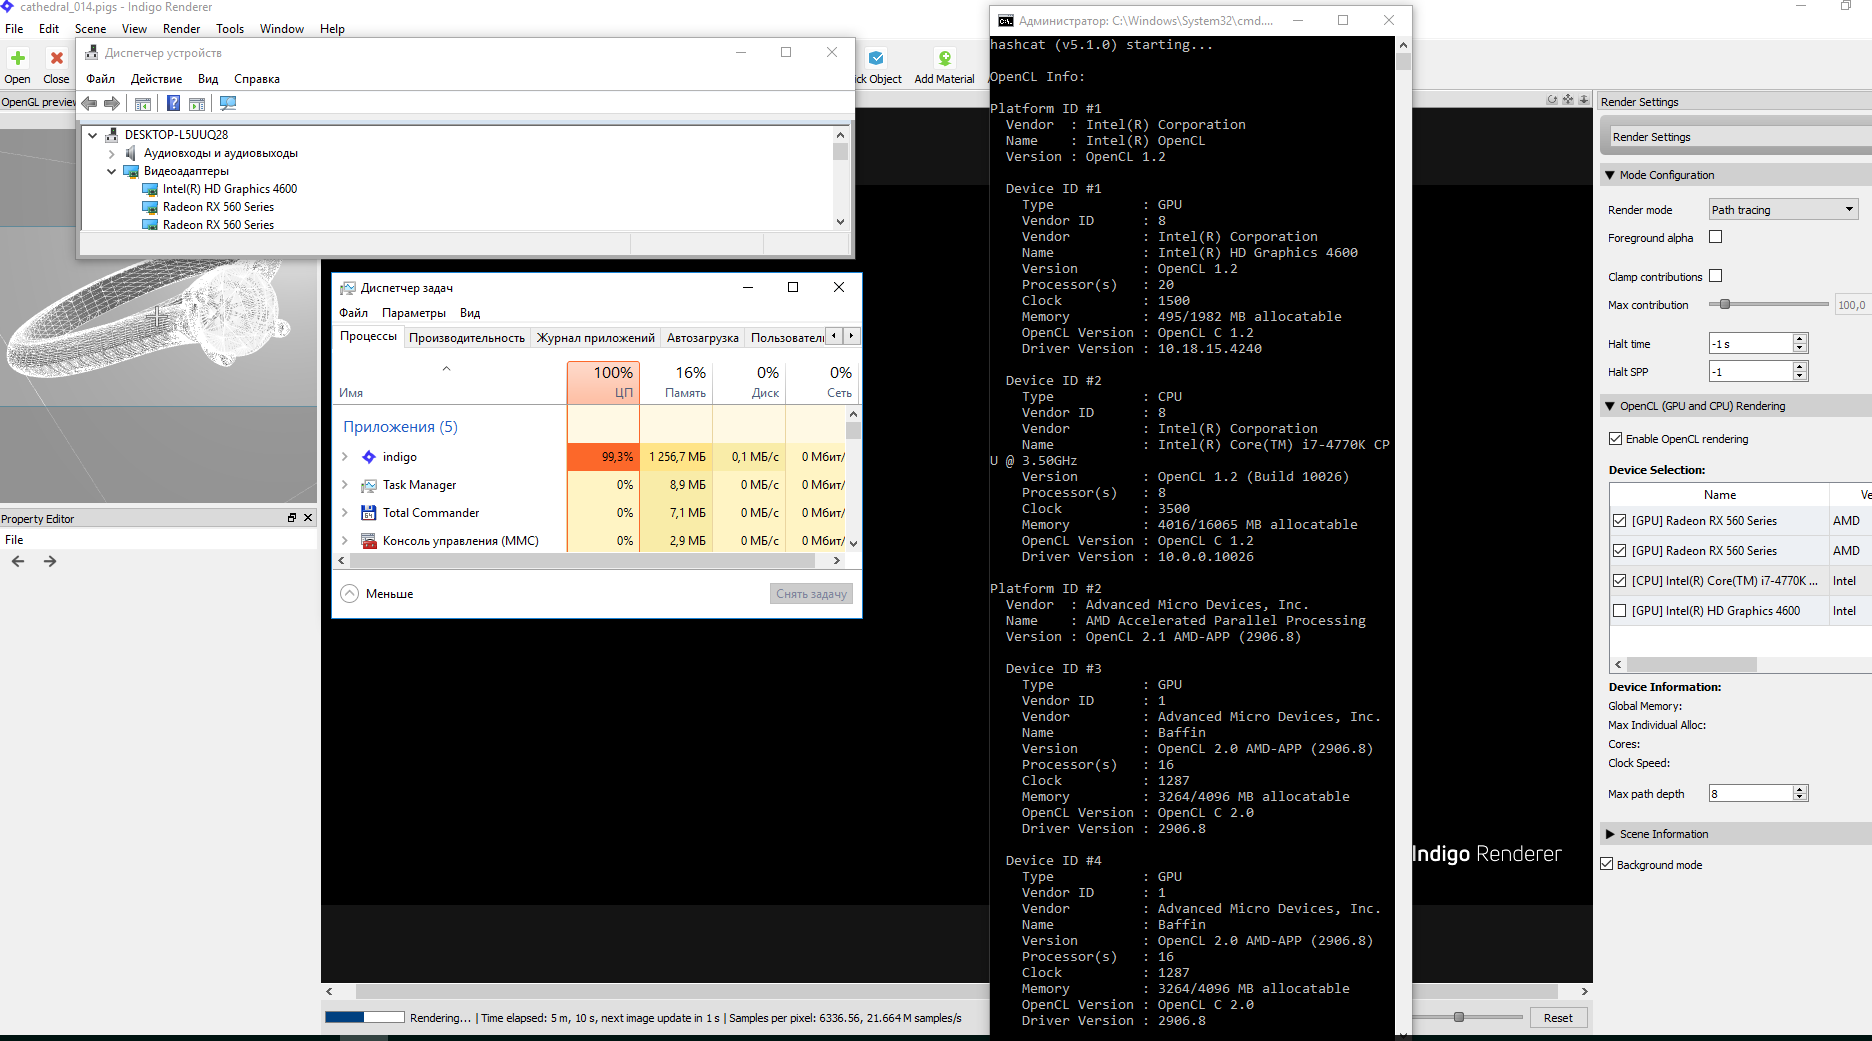Open the Render menu in Indigo
The image size is (1872, 1041).
pos(181,29)
